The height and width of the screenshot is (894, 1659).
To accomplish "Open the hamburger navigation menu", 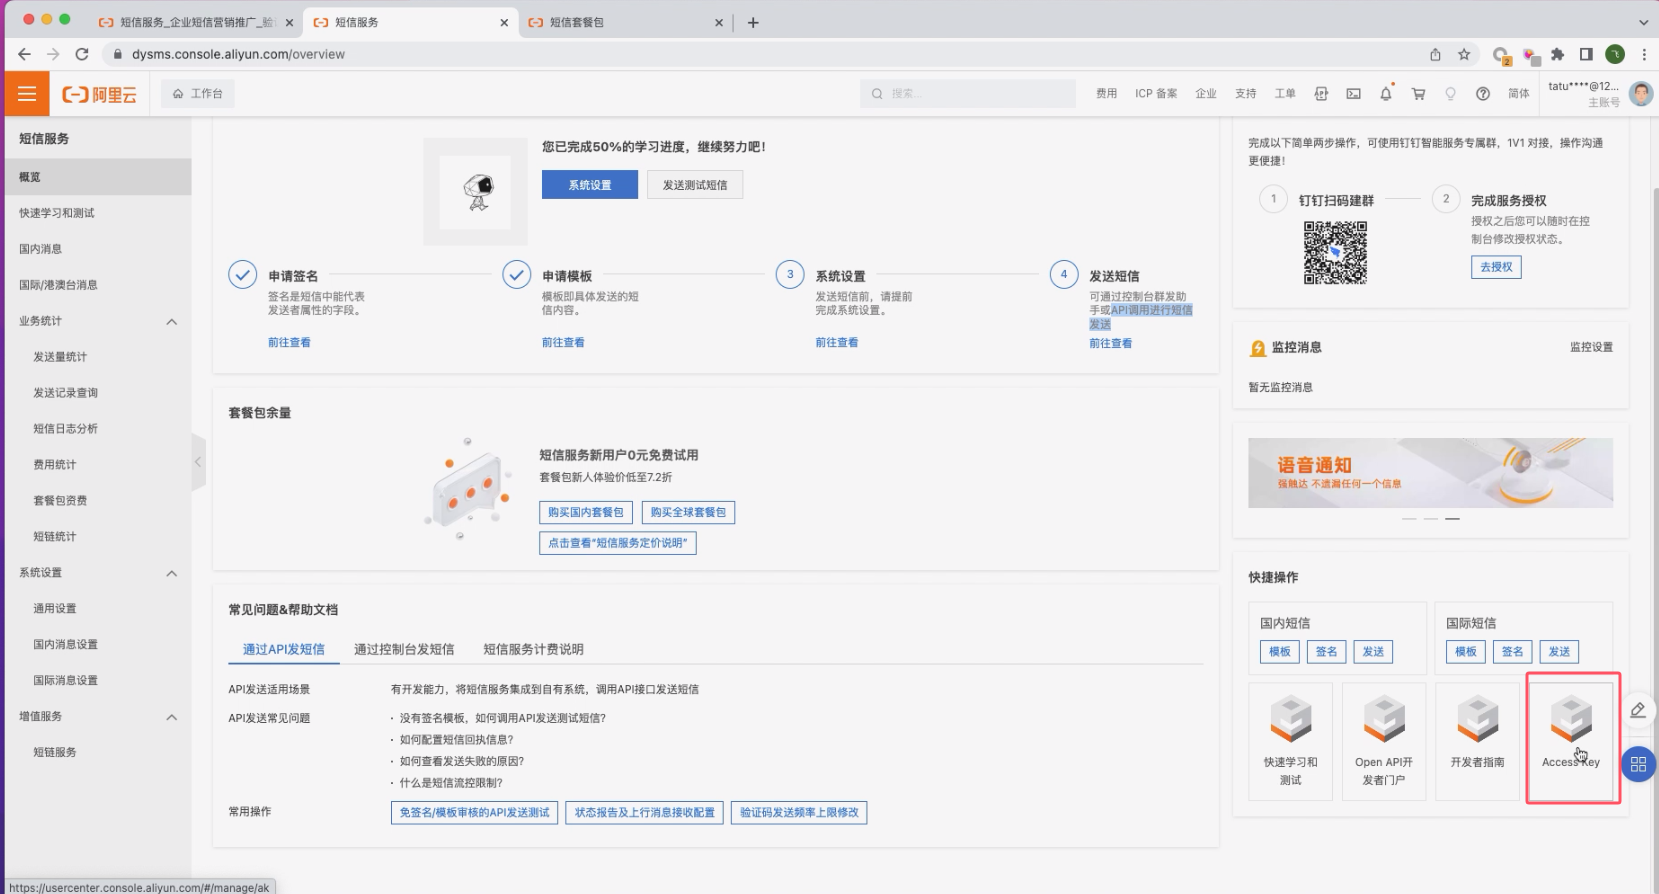I will [27, 94].
